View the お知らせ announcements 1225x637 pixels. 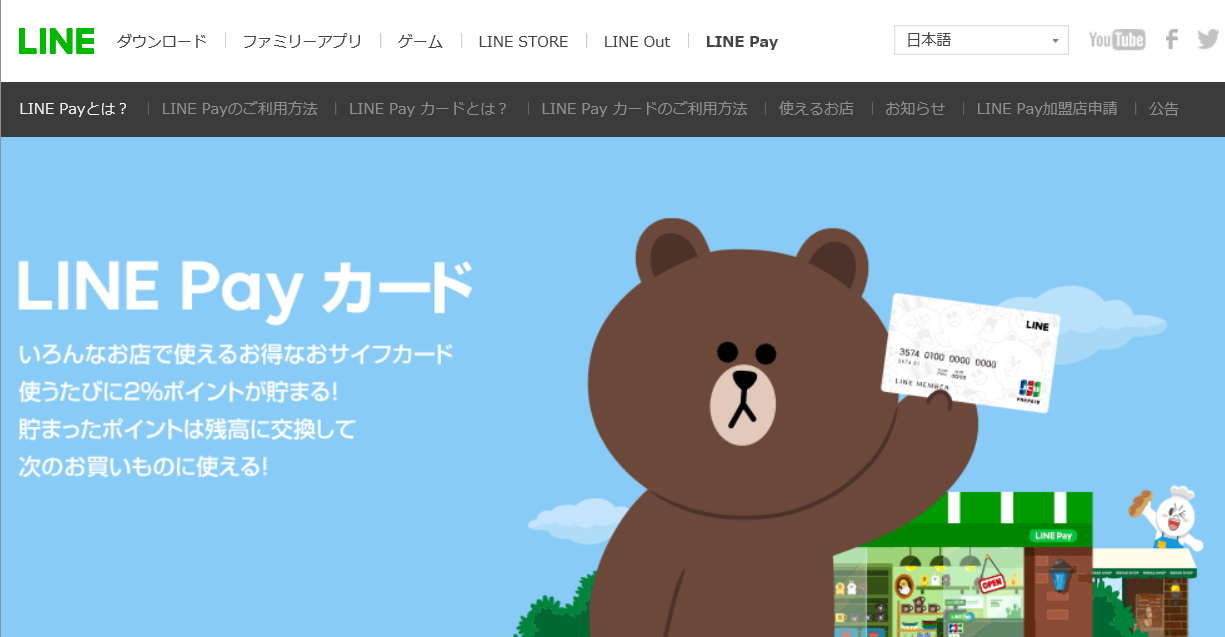(x=915, y=109)
